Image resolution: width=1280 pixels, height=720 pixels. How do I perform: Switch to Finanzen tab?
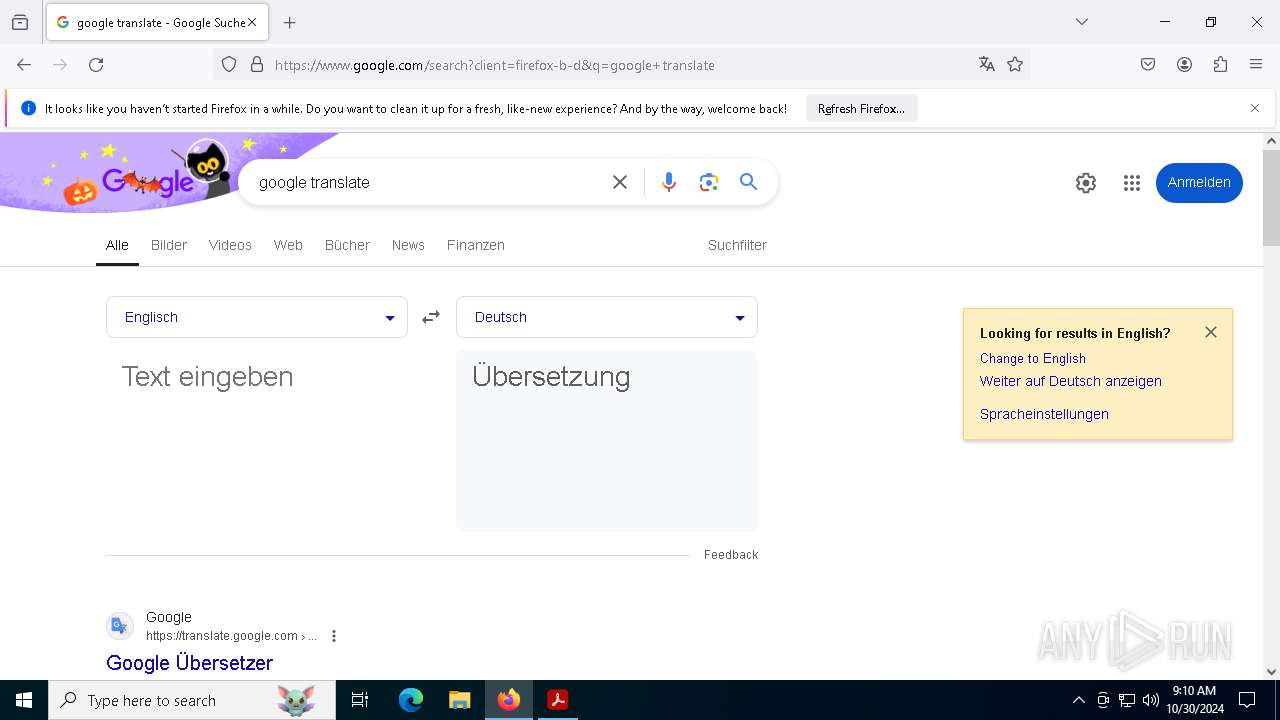[476, 245]
